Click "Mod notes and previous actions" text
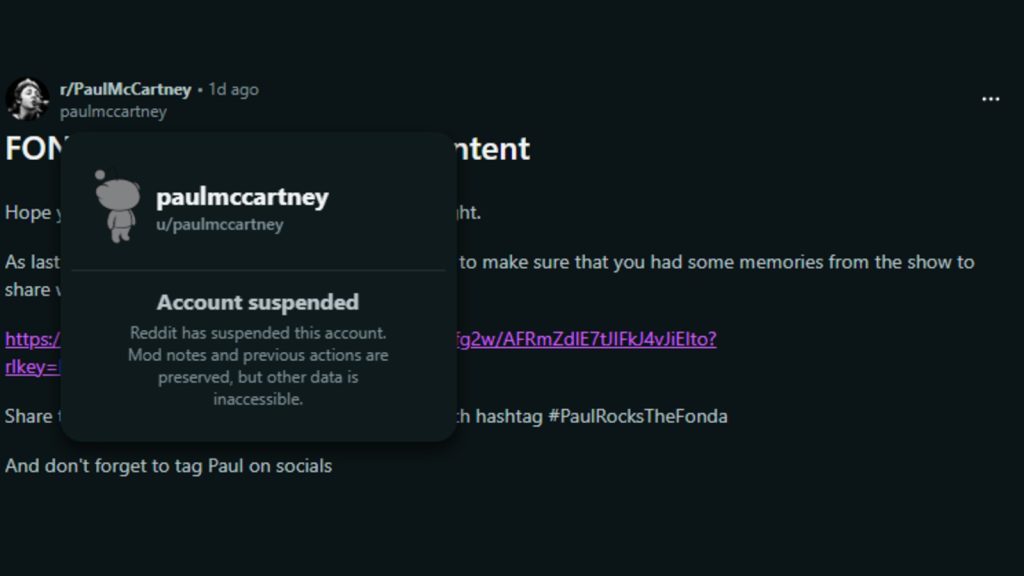1024x576 pixels. pyautogui.click(x=258, y=355)
